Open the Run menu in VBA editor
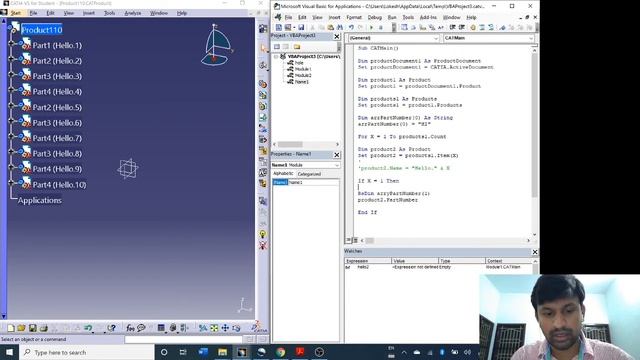Viewport: 640px width, 360px height. click(x=392, y=18)
